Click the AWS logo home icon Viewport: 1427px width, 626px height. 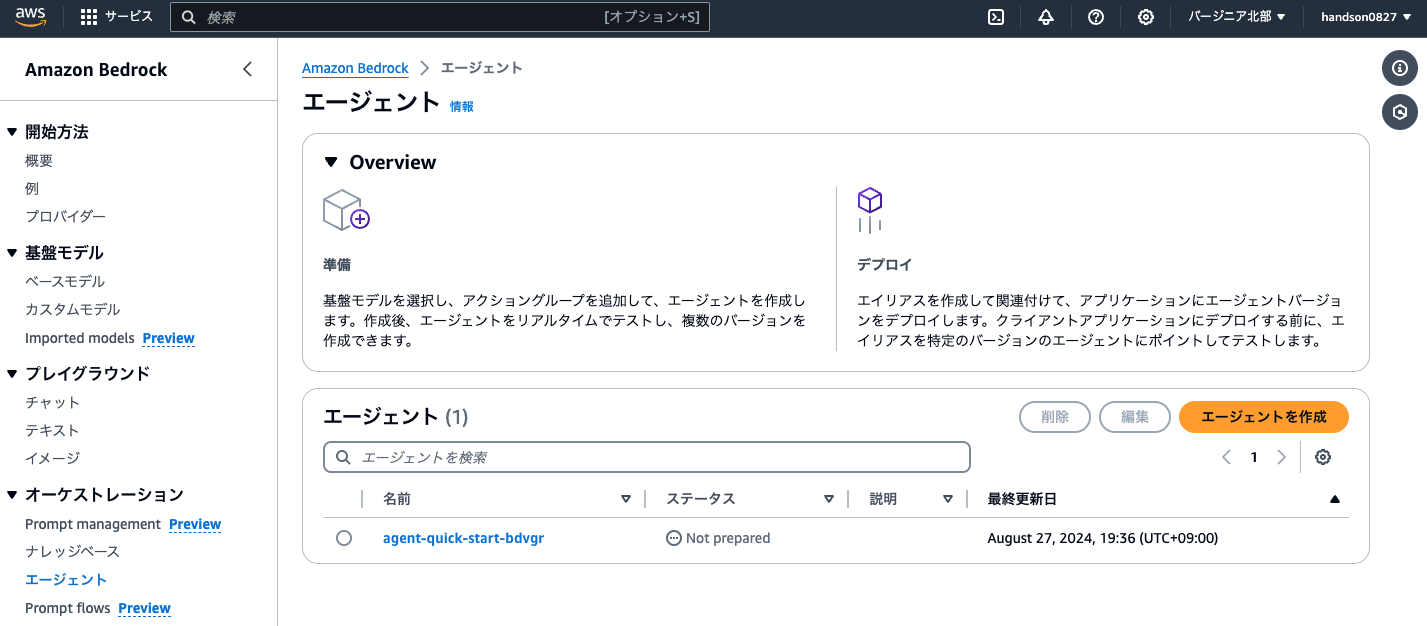(31, 16)
